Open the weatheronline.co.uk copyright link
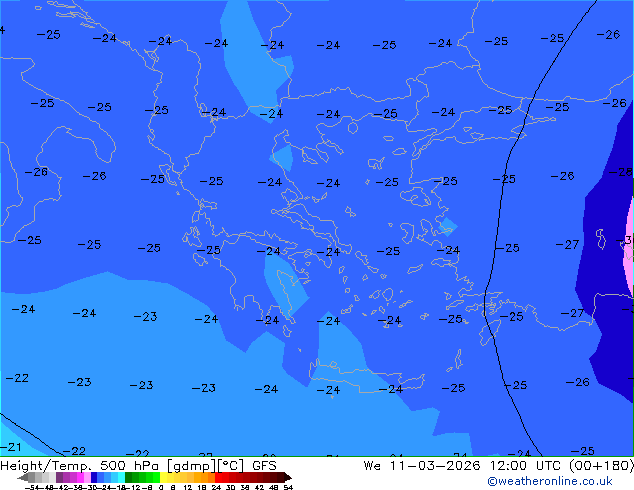Image resolution: width=634 pixels, height=490 pixels. pyautogui.click(x=550, y=481)
